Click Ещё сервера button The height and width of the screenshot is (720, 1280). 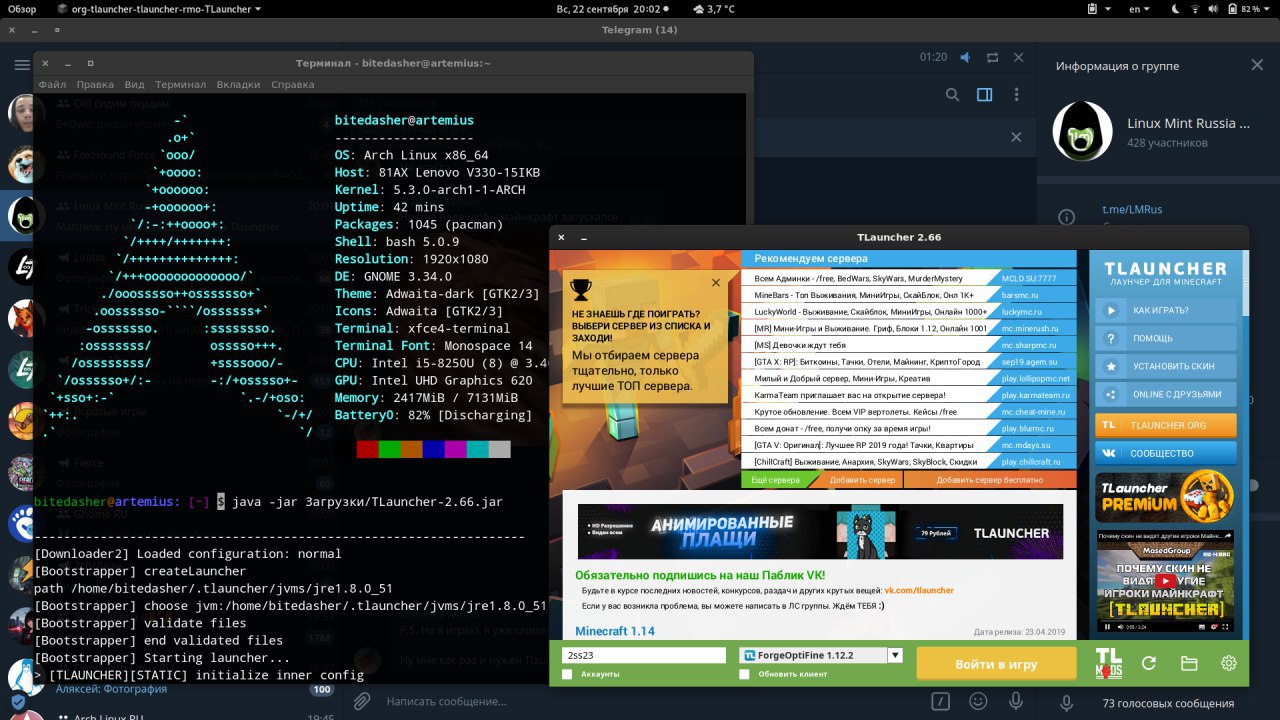click(775, 479)
